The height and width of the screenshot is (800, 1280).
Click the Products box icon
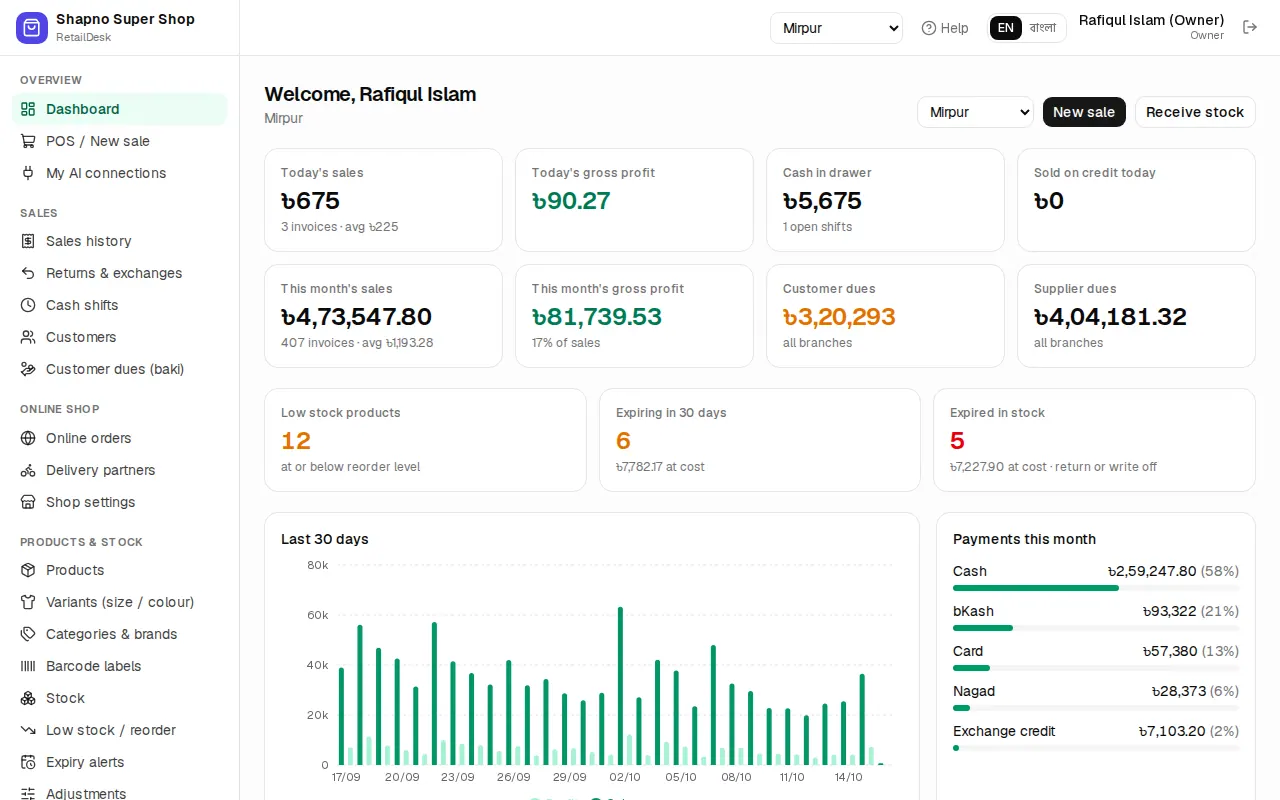28,570
